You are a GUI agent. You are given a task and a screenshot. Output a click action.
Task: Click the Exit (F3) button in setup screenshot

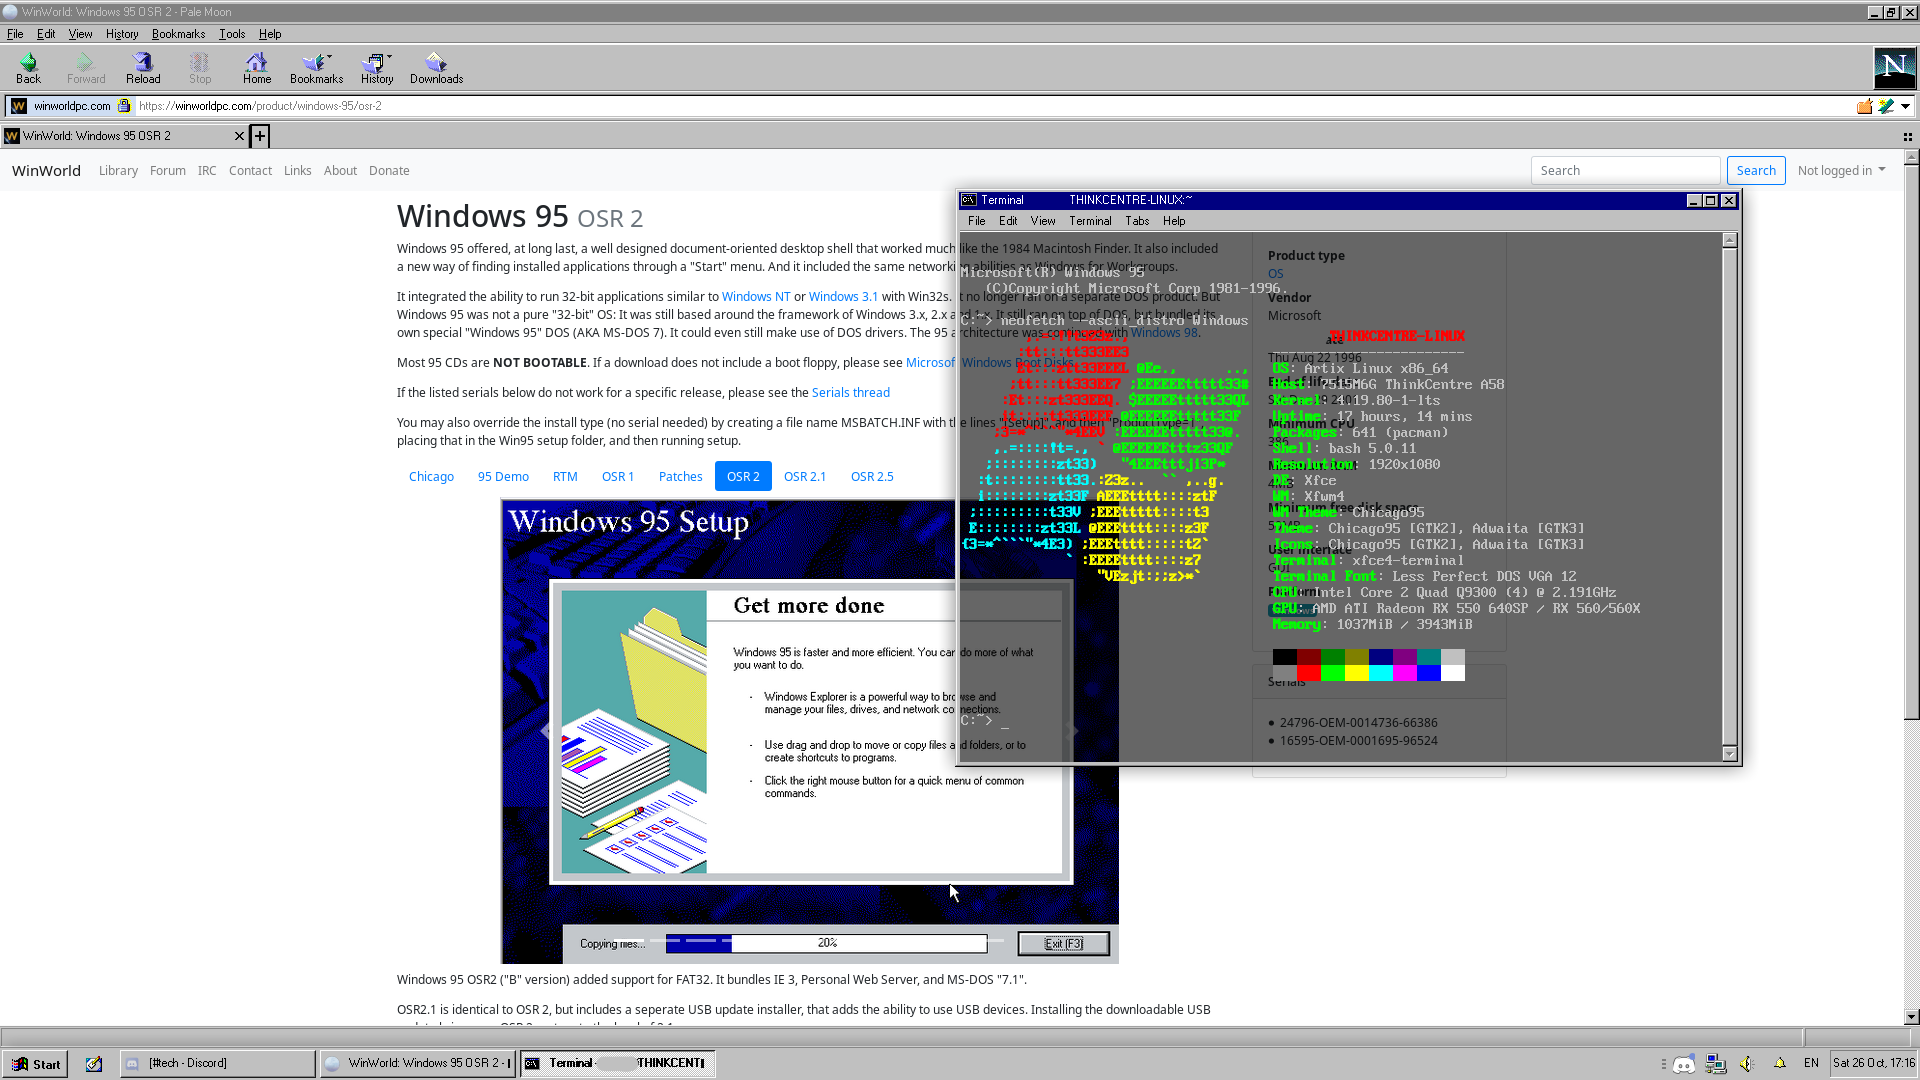click(1063, 944)
